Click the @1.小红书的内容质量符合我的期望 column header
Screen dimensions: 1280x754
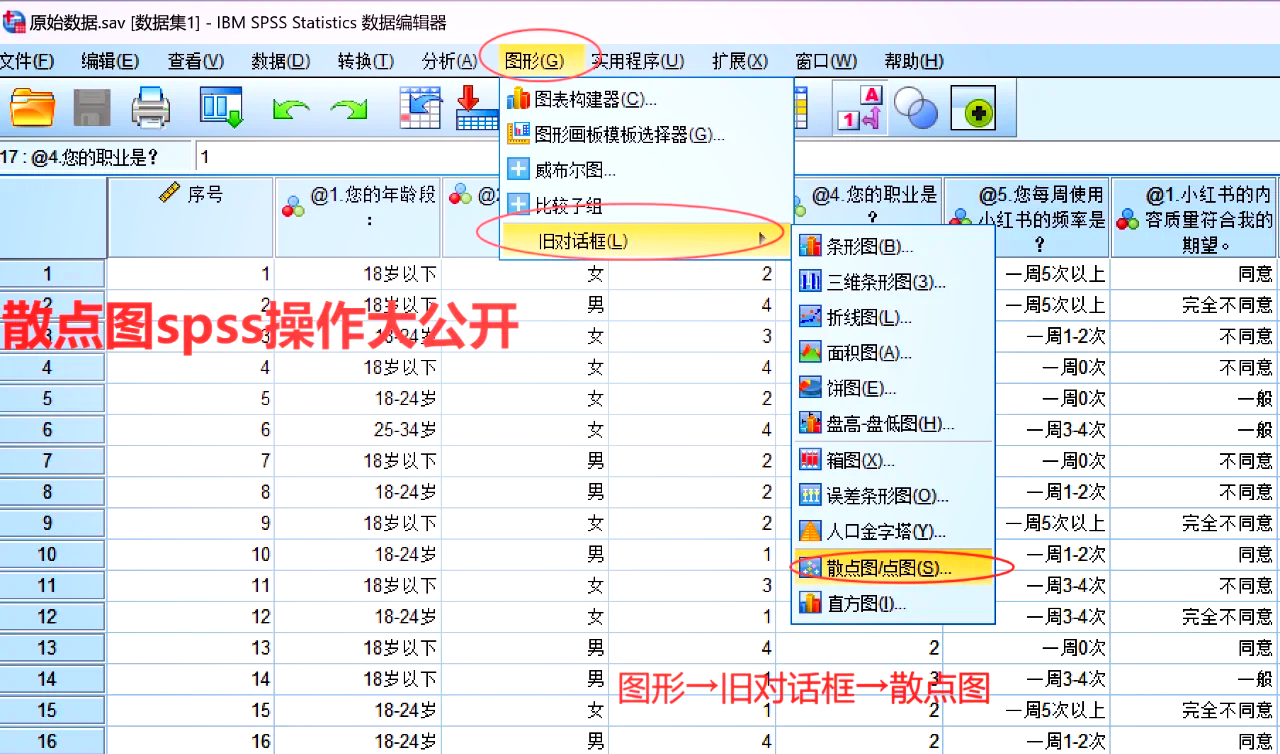[1195, 218]
